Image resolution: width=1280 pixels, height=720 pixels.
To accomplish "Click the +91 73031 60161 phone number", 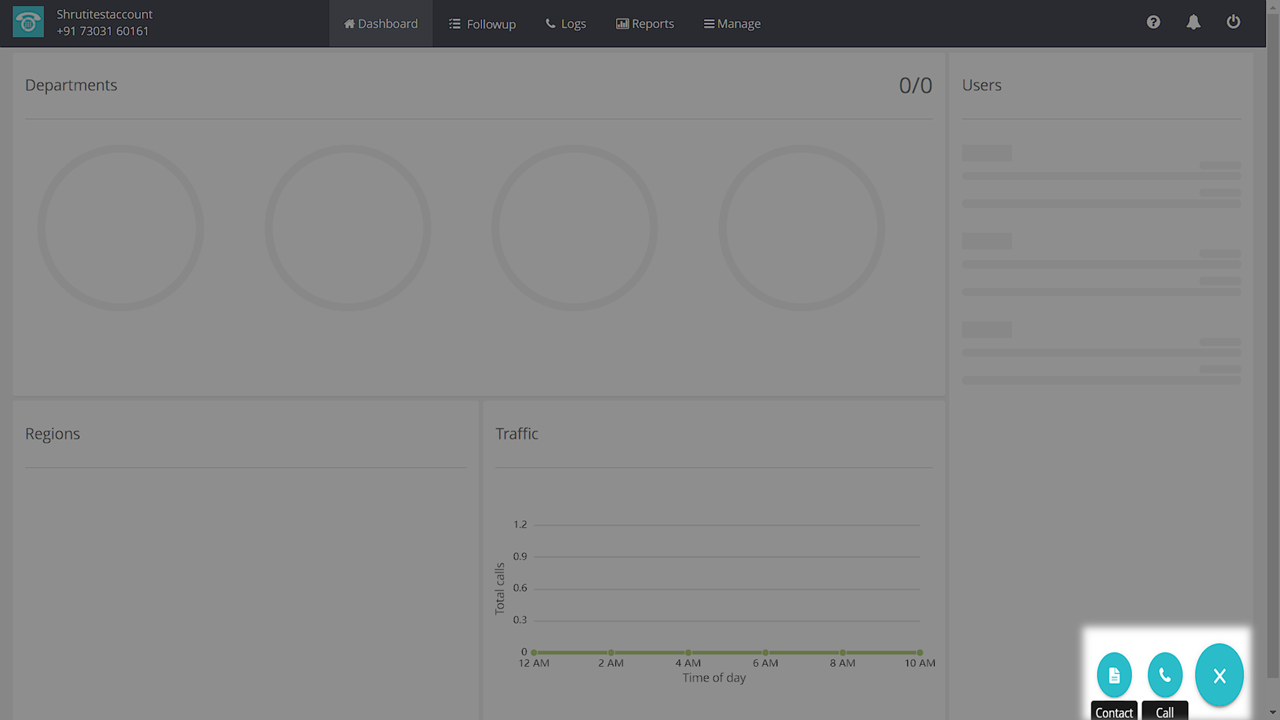I will 103,31.
